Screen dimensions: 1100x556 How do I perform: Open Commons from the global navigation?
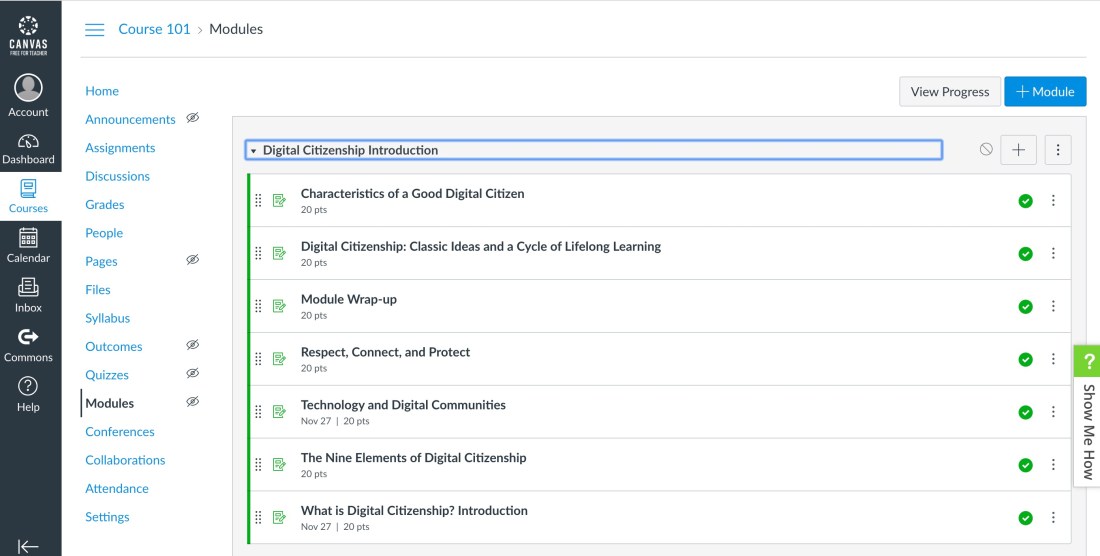[x=28, y=344]
